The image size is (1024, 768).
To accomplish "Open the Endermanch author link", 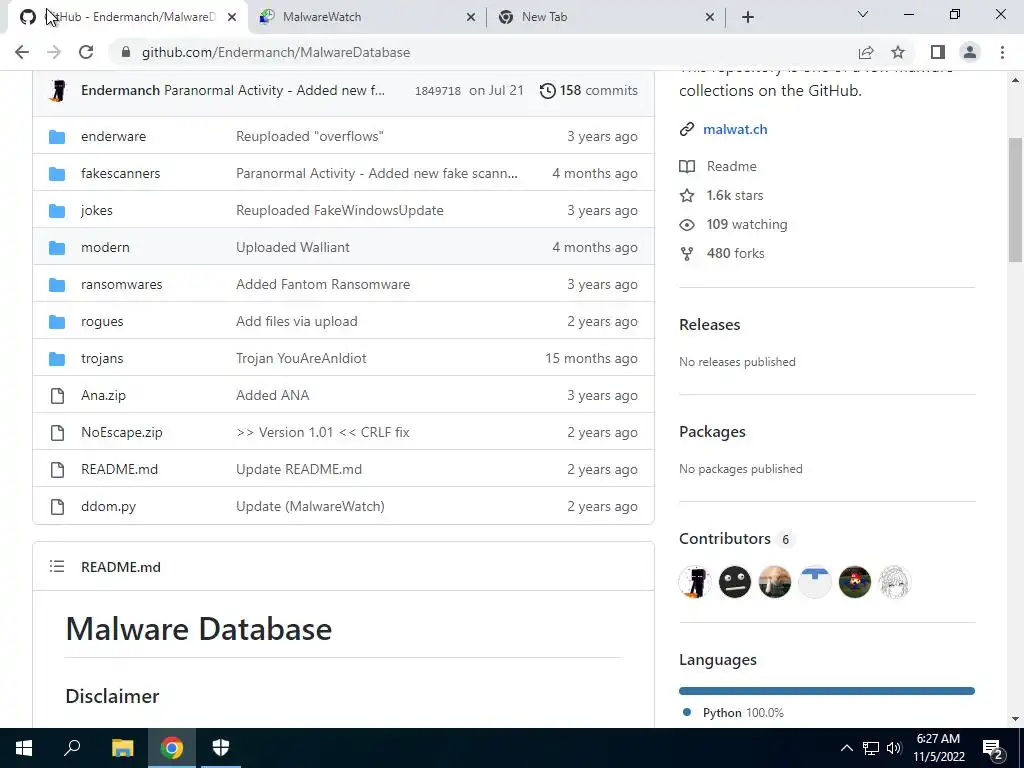I will click(x=120, y=90).
